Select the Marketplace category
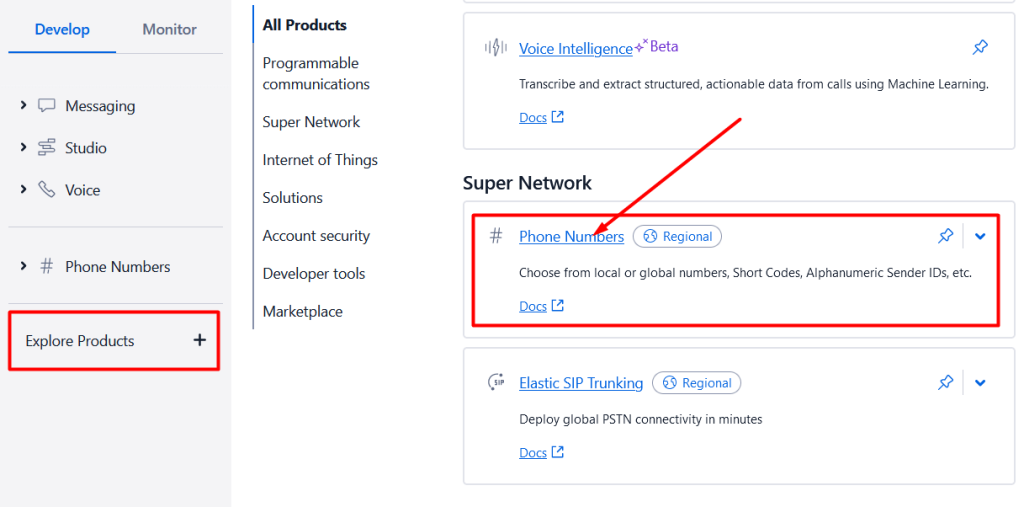 pyautogui.click(x=302, y=312)
